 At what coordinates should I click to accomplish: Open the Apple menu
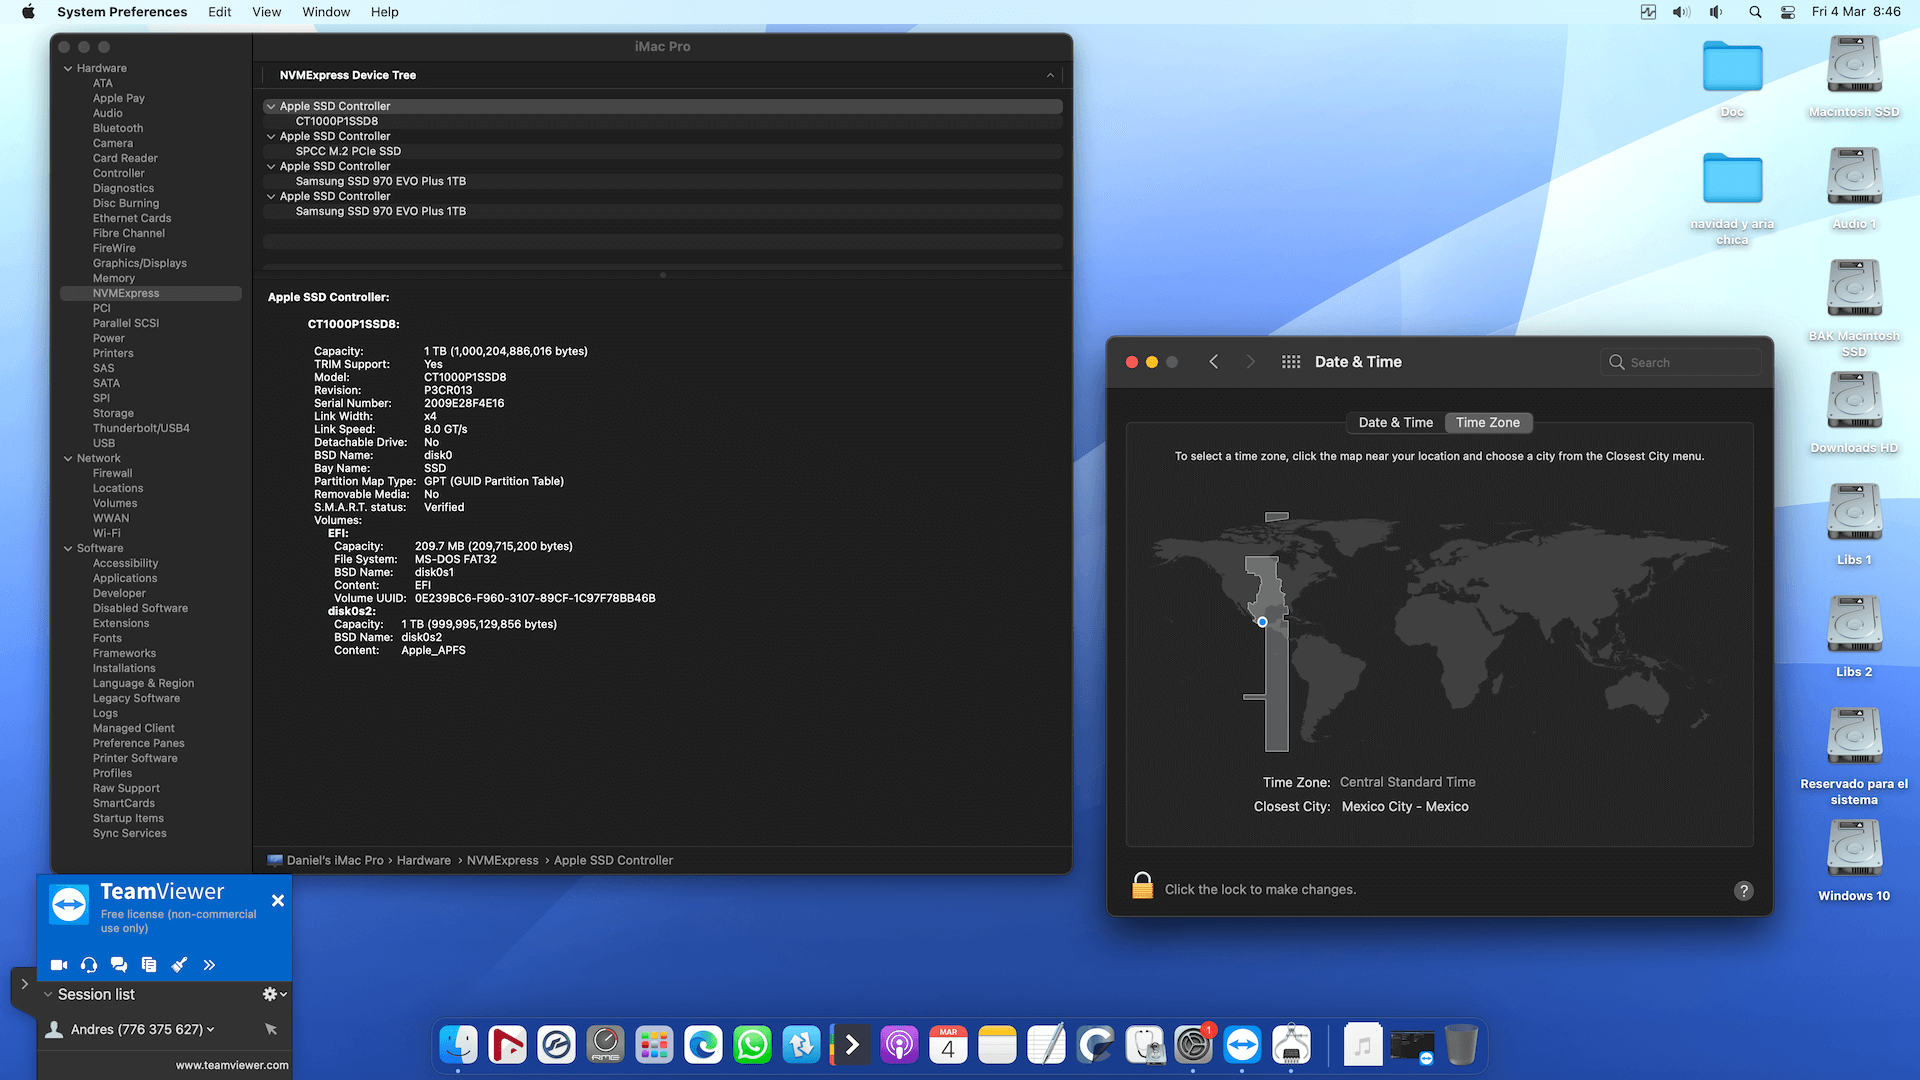point(28,12)
